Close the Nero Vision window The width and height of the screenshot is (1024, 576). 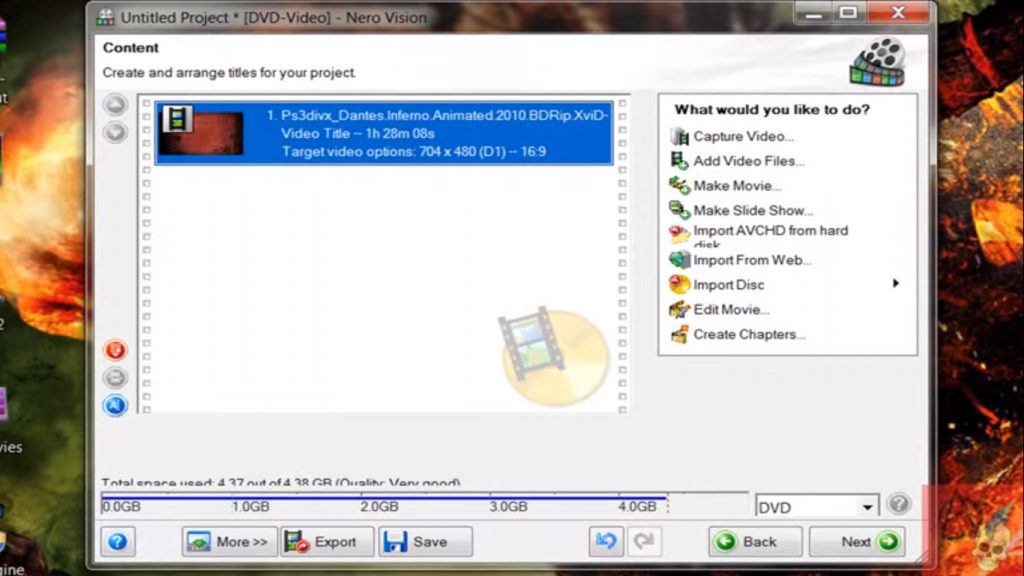[898, 12]
